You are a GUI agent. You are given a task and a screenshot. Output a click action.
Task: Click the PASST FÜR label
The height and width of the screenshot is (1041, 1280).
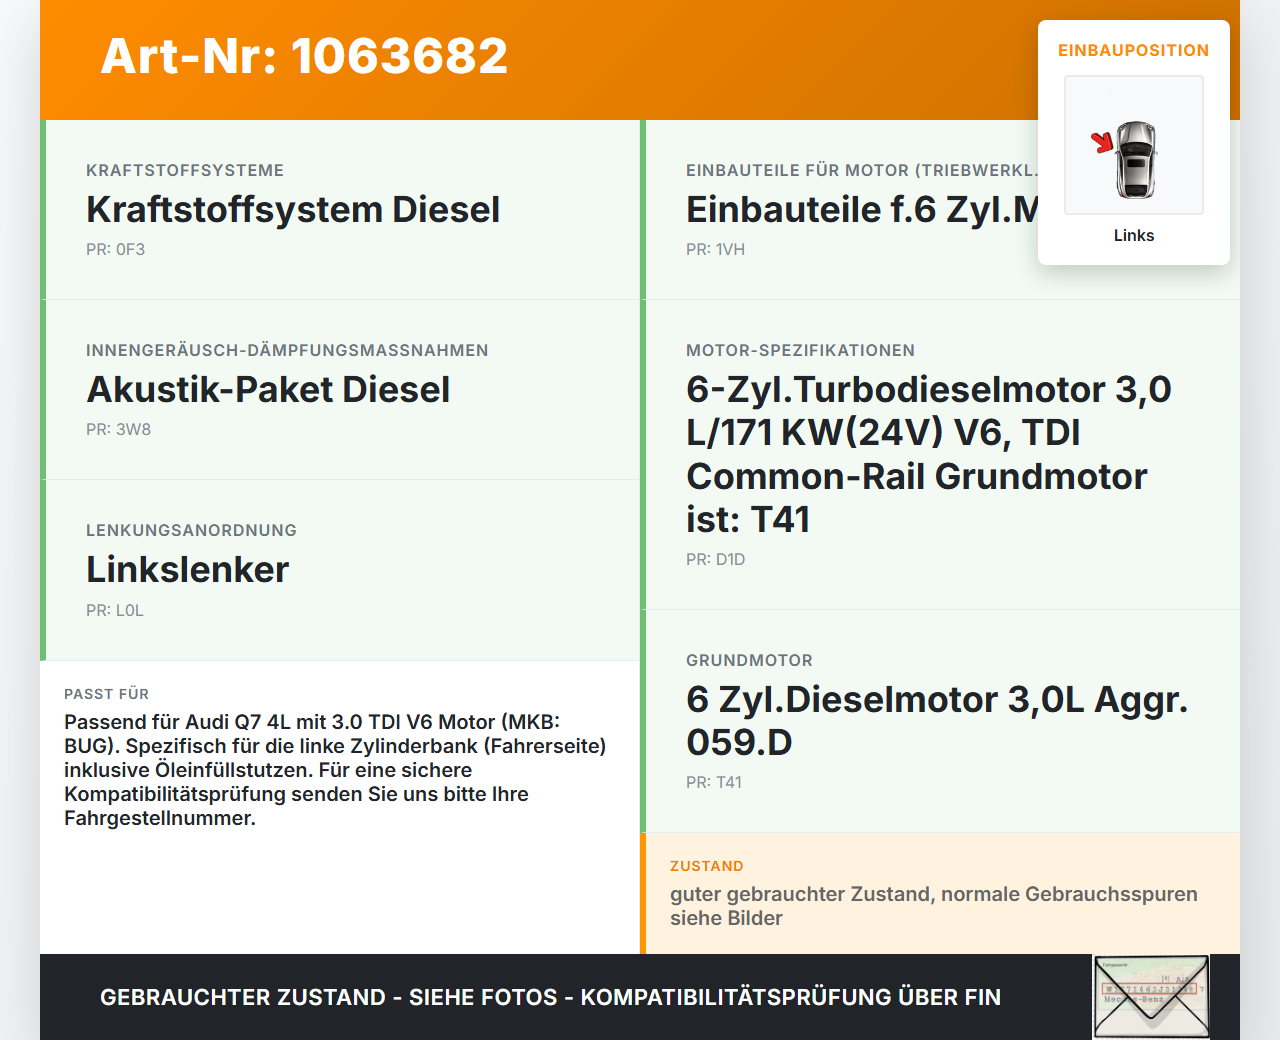point(106,694)
